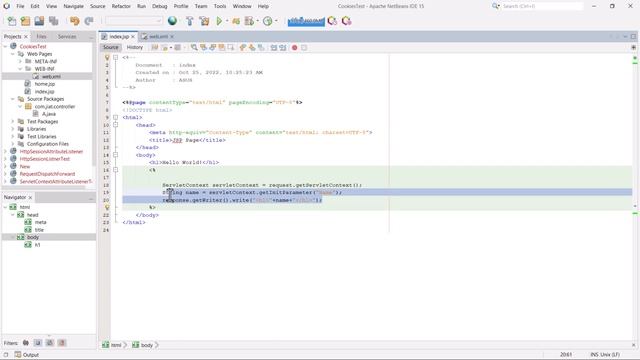Select A.java in Projects tree
Screen dimensions: 640x360
(49, 114)
